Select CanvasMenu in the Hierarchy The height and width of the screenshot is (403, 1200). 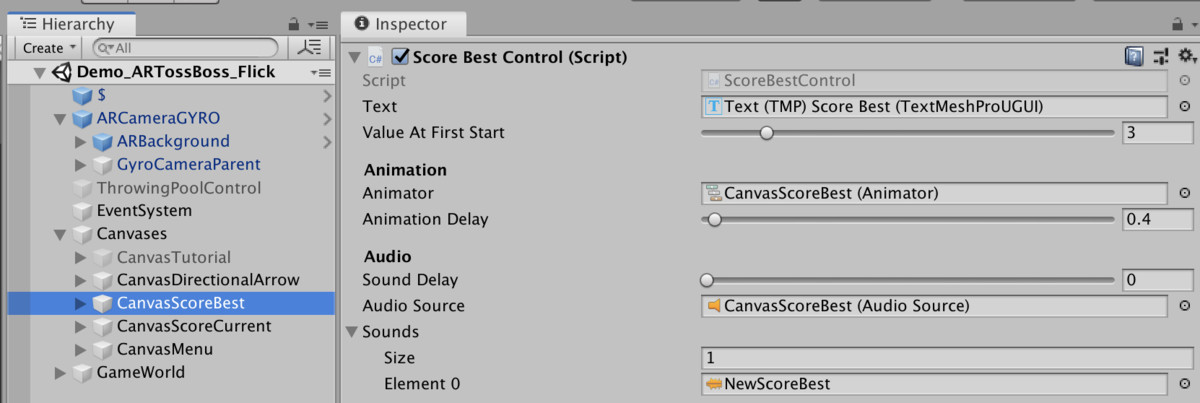(164, 349)
